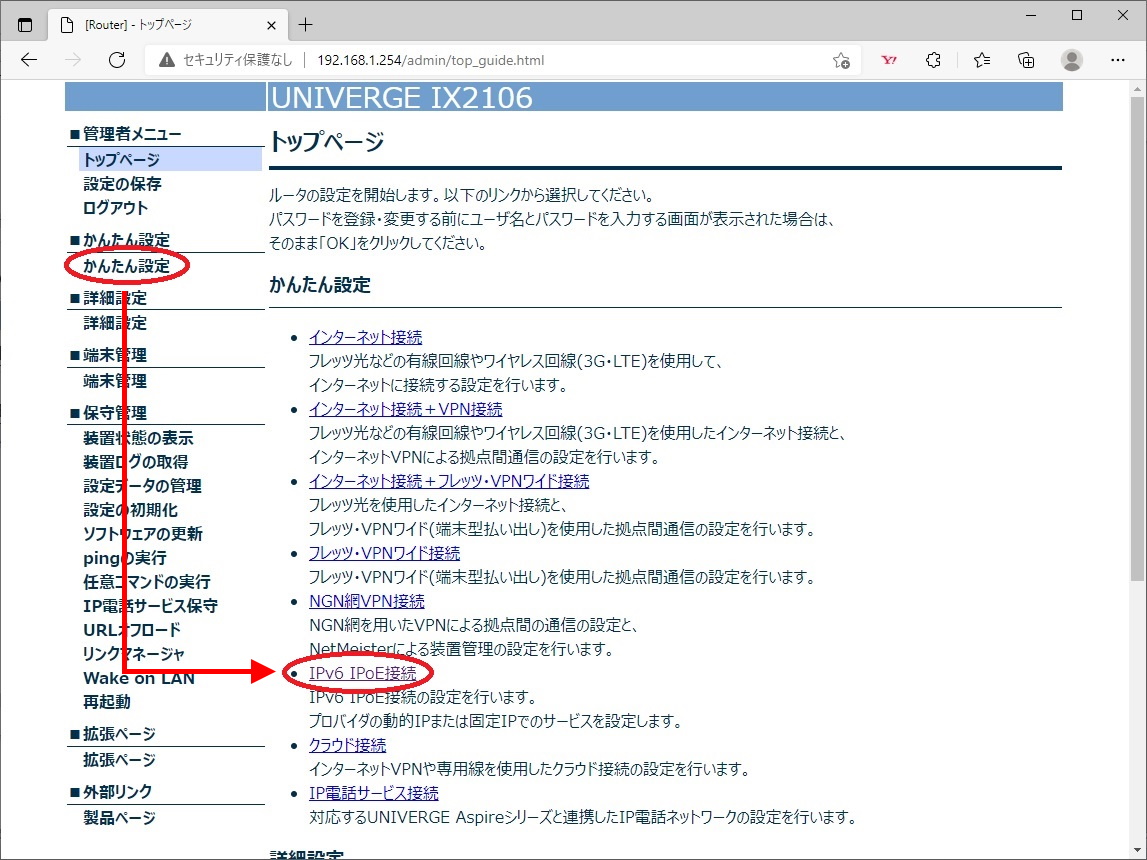Add this page to favorites star
1147x860 pixels.
(841, 61)
